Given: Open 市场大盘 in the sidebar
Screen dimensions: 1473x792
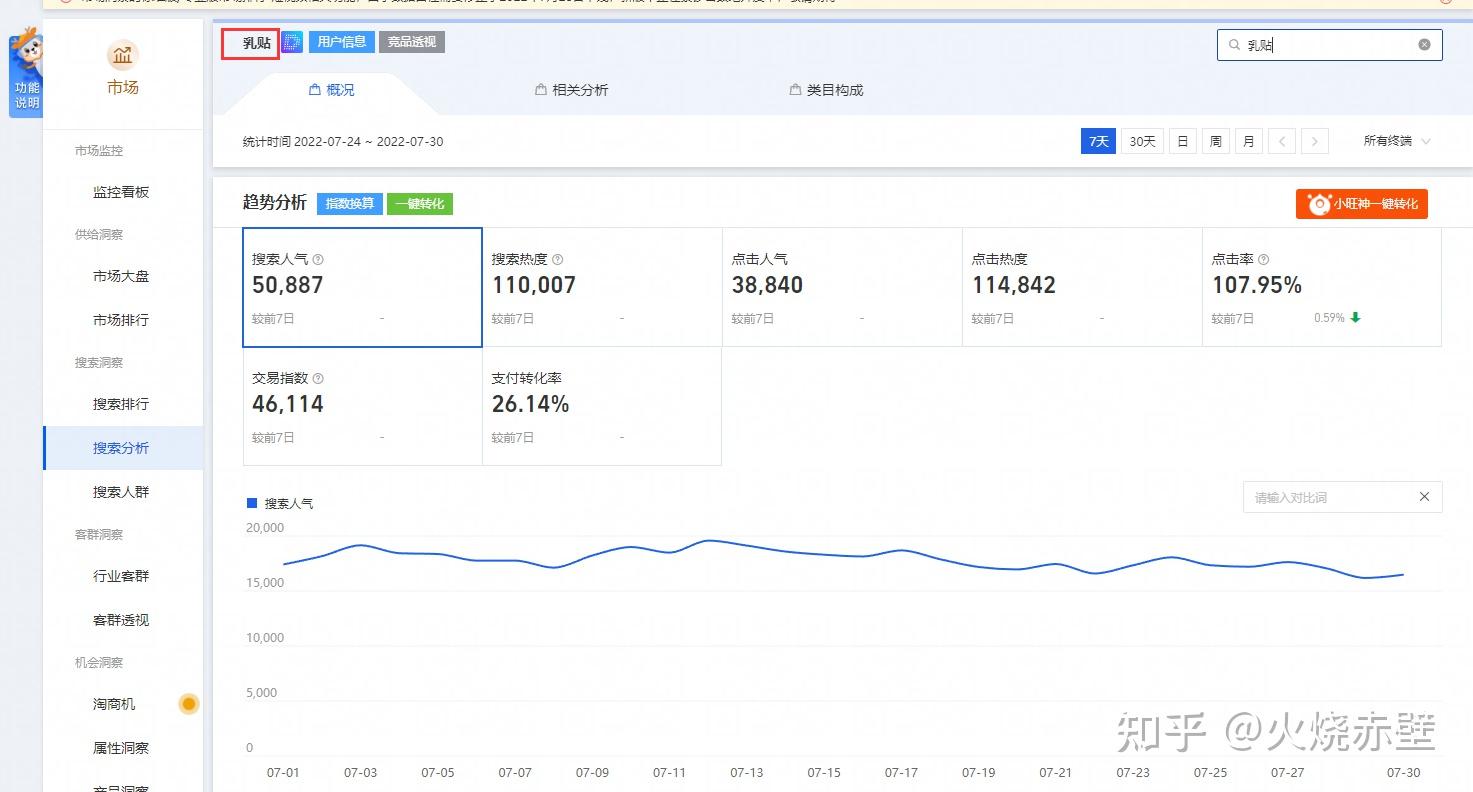Looking at the screenshot, I should coord(121,276).
